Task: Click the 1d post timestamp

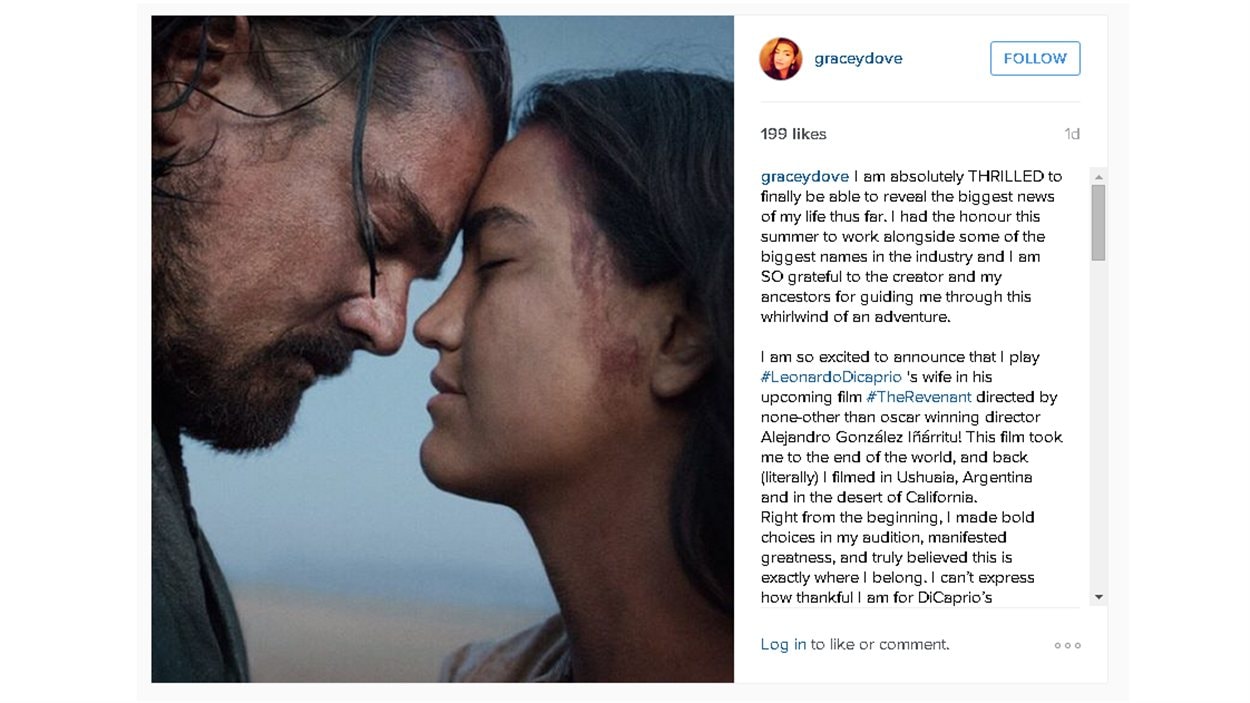Action: pyautogui.click(x=1071, y=134)
